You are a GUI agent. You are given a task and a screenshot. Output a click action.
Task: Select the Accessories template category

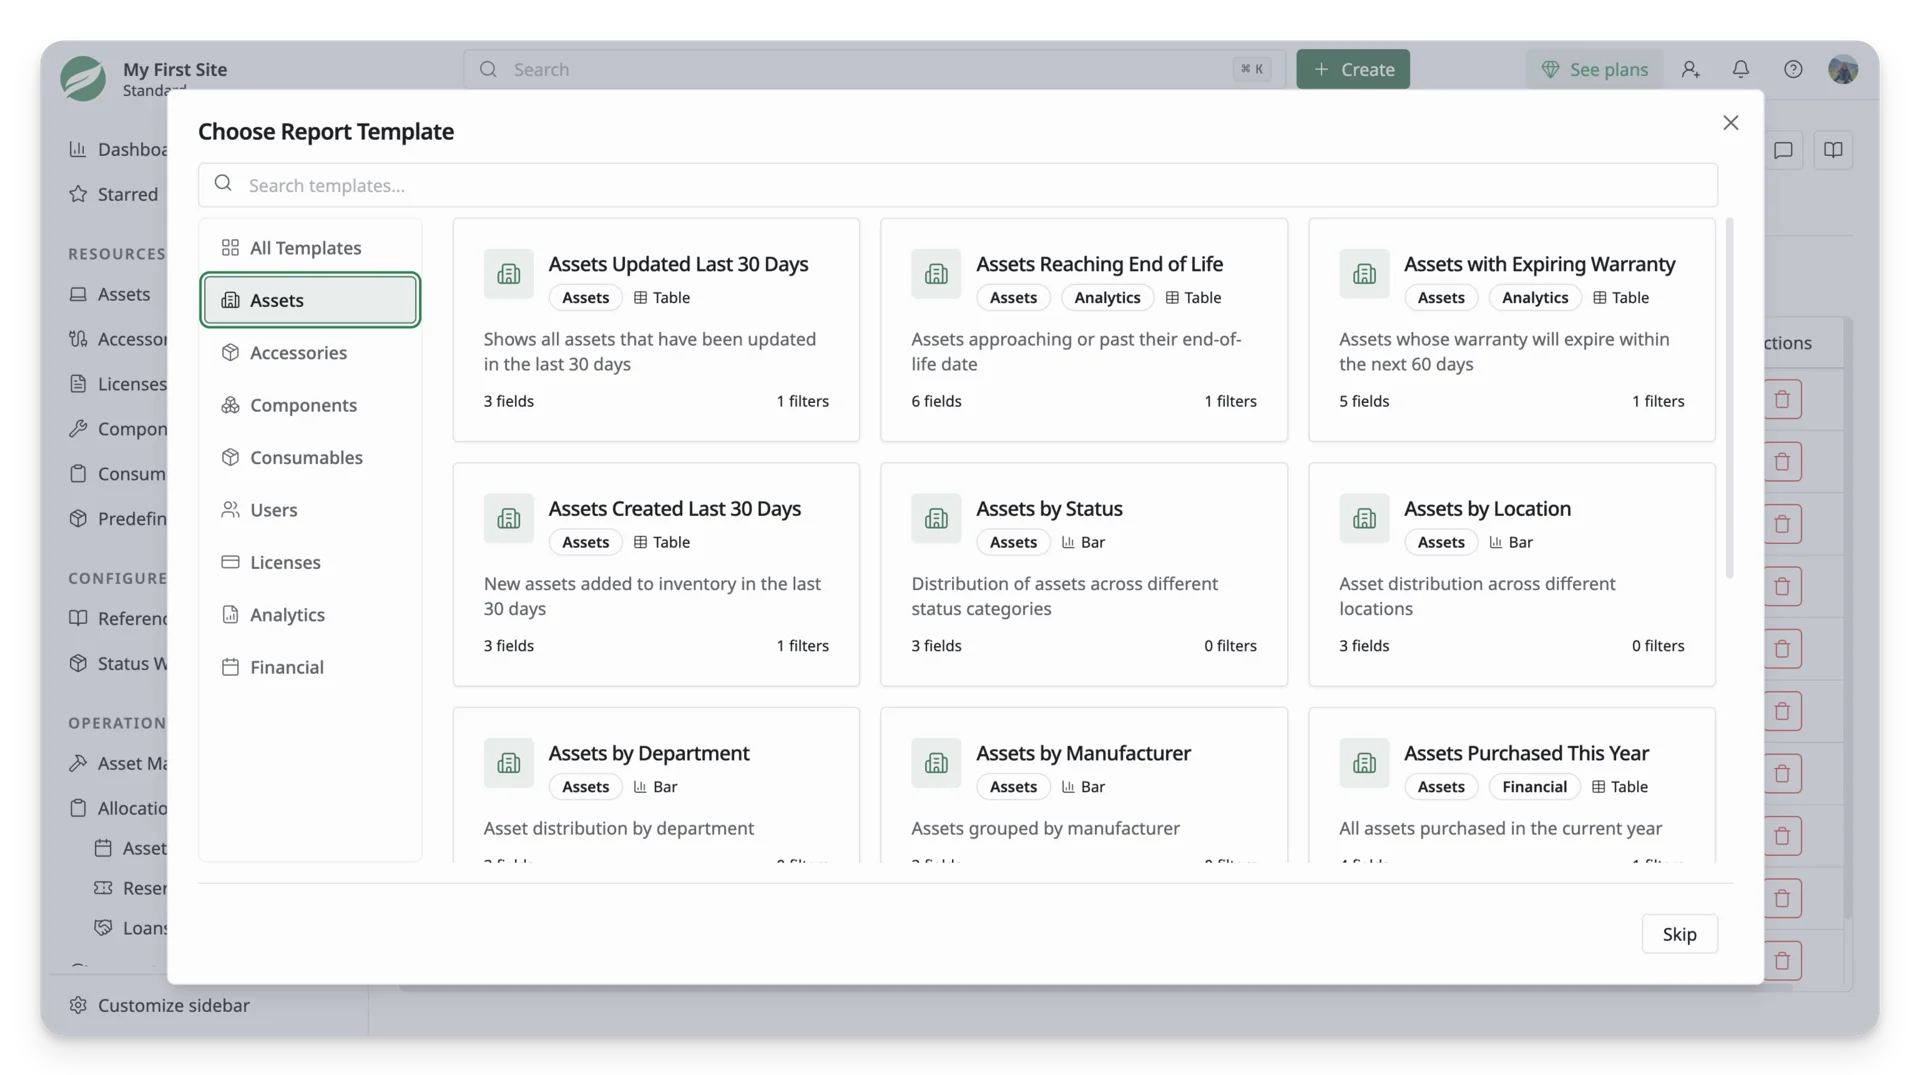(310, 352)
